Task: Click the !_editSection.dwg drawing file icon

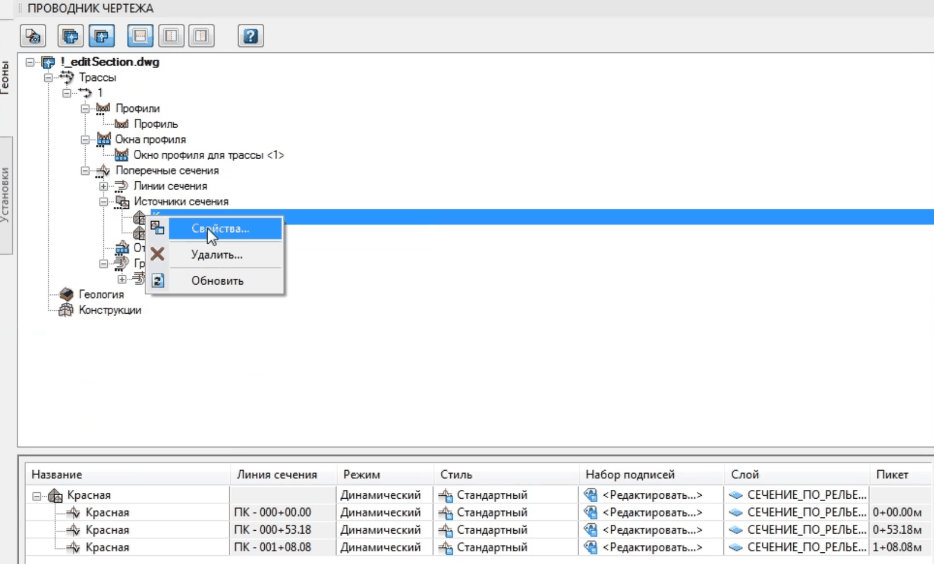Action: 49,62
